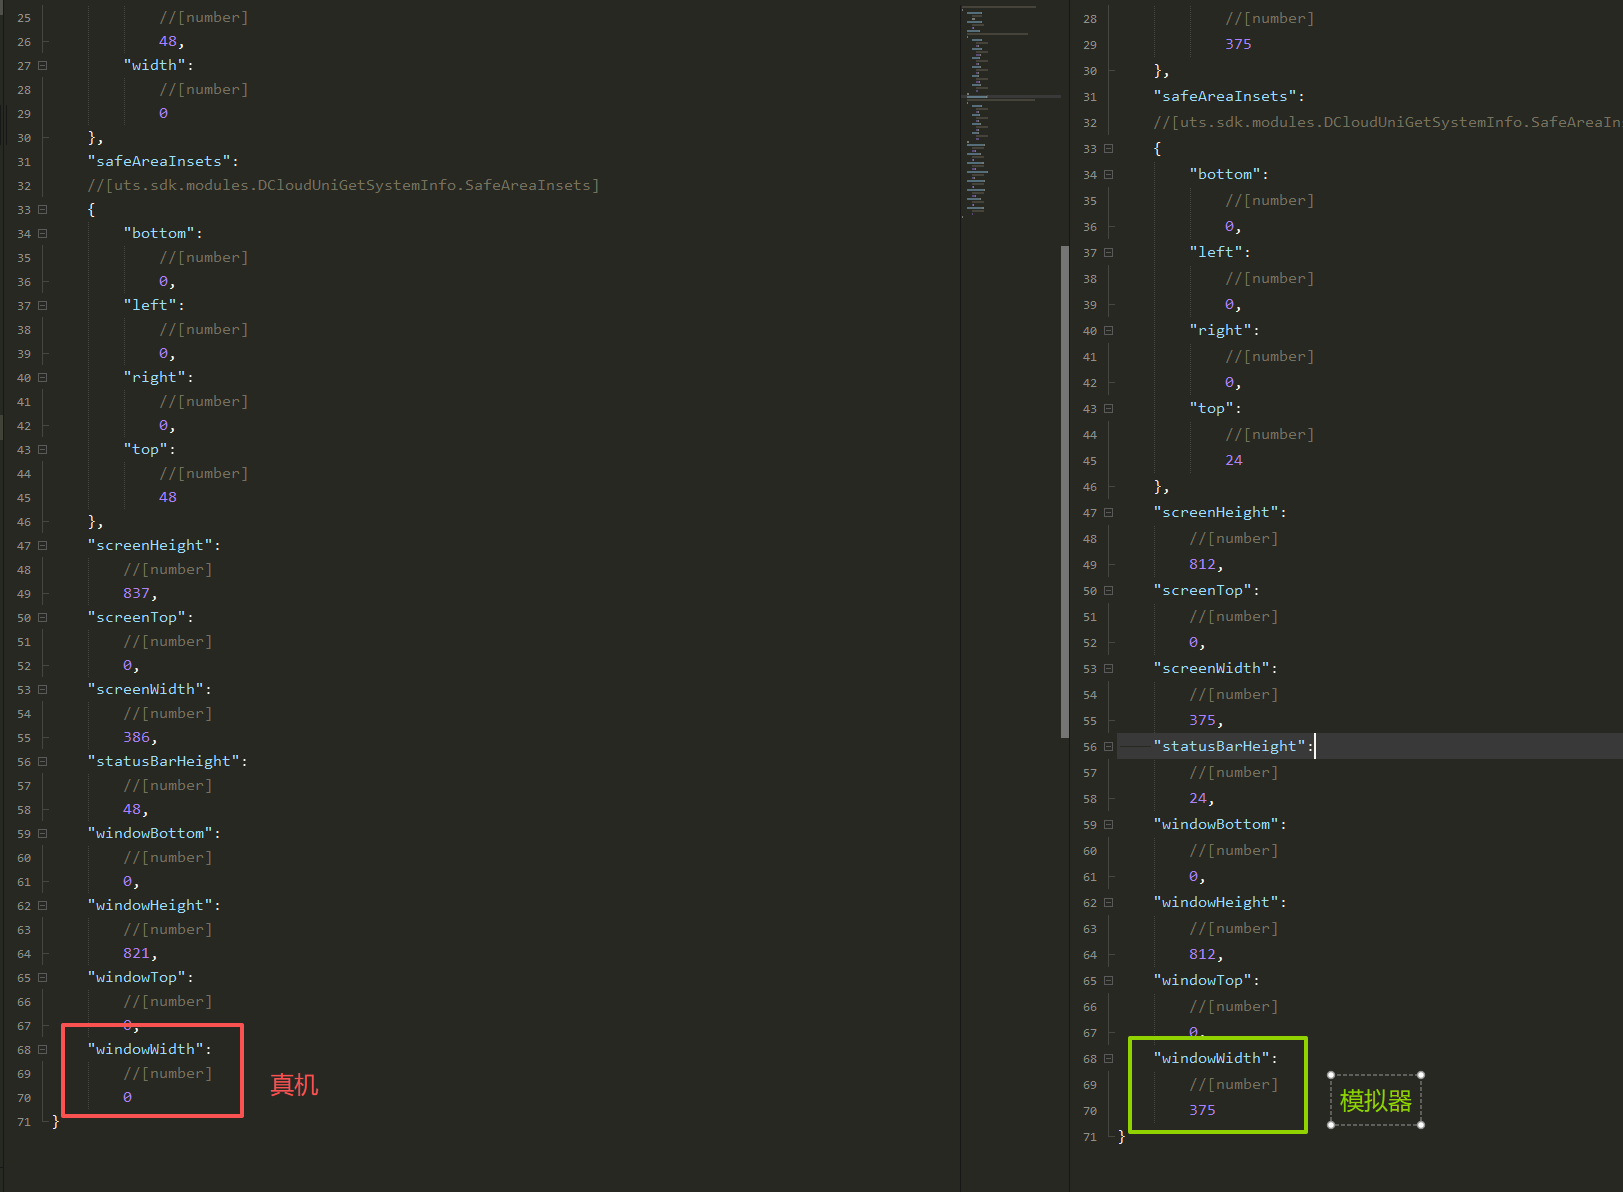This screenshot has width=1623, height=1192.
Task: Click the vertical scrollbar between the panes
Action: pyautogui.click(x=1064, y=490)
